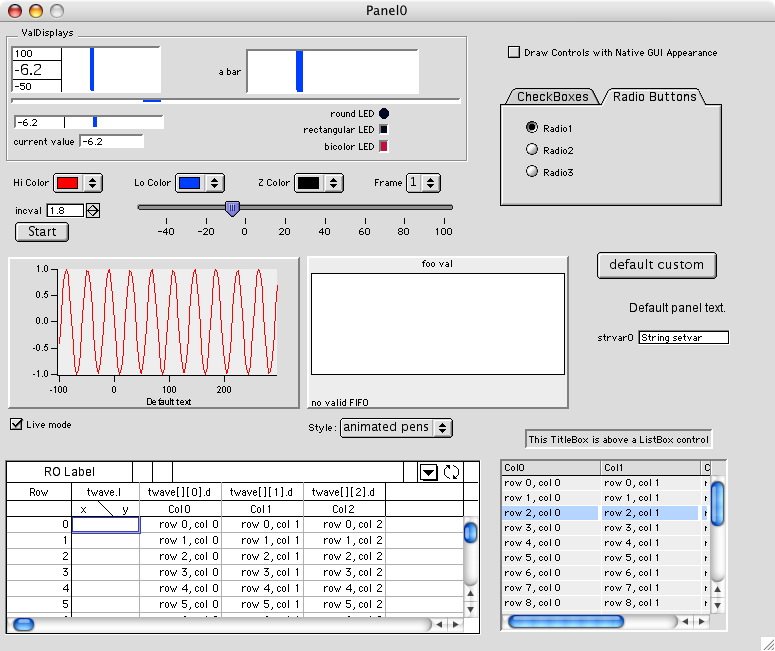Click the table's circular refresh arrows icon
Screen dimensions: 775x651
point(451,472)
